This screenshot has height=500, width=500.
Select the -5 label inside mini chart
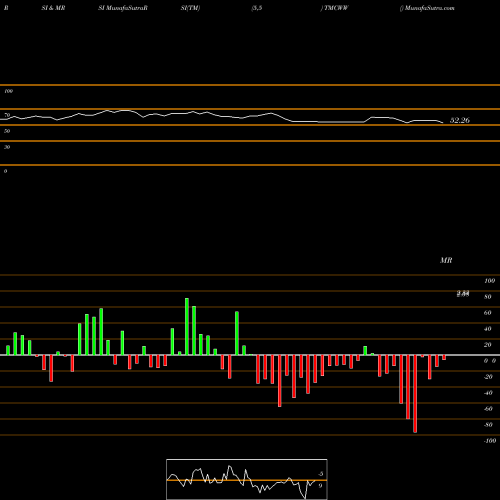click(320, 474)
